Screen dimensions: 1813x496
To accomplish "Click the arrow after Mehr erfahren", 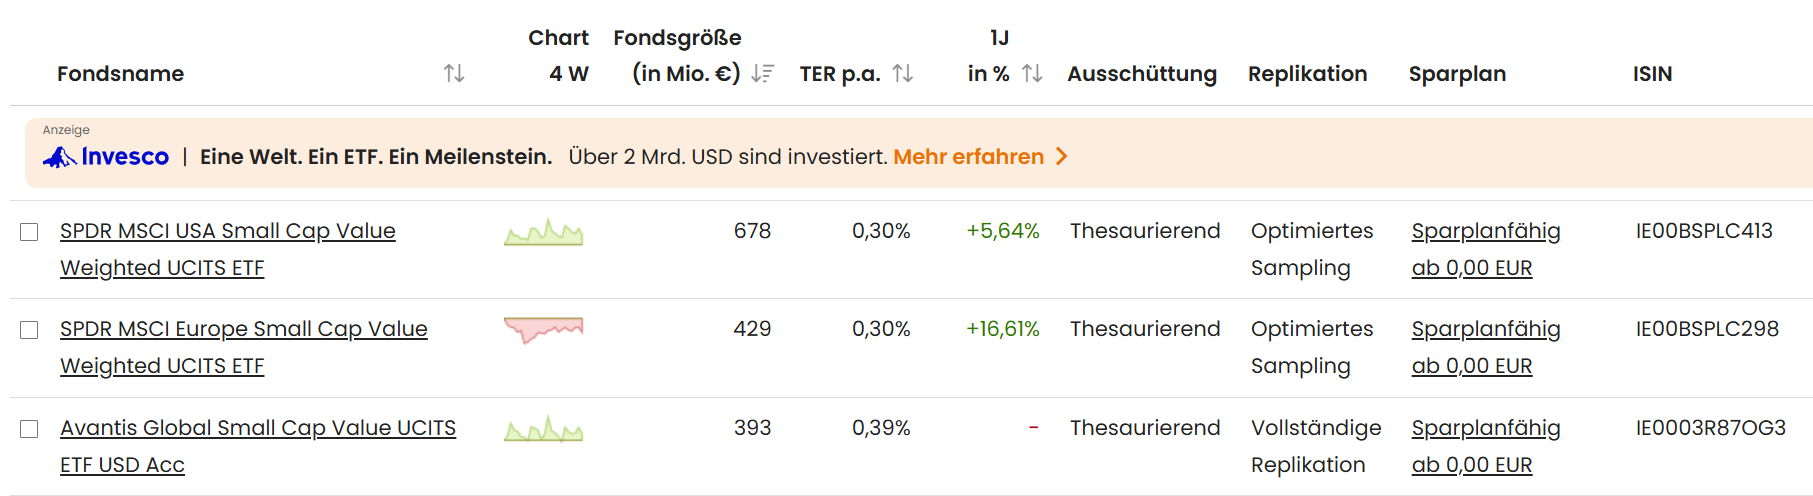I will point(1062,157).
